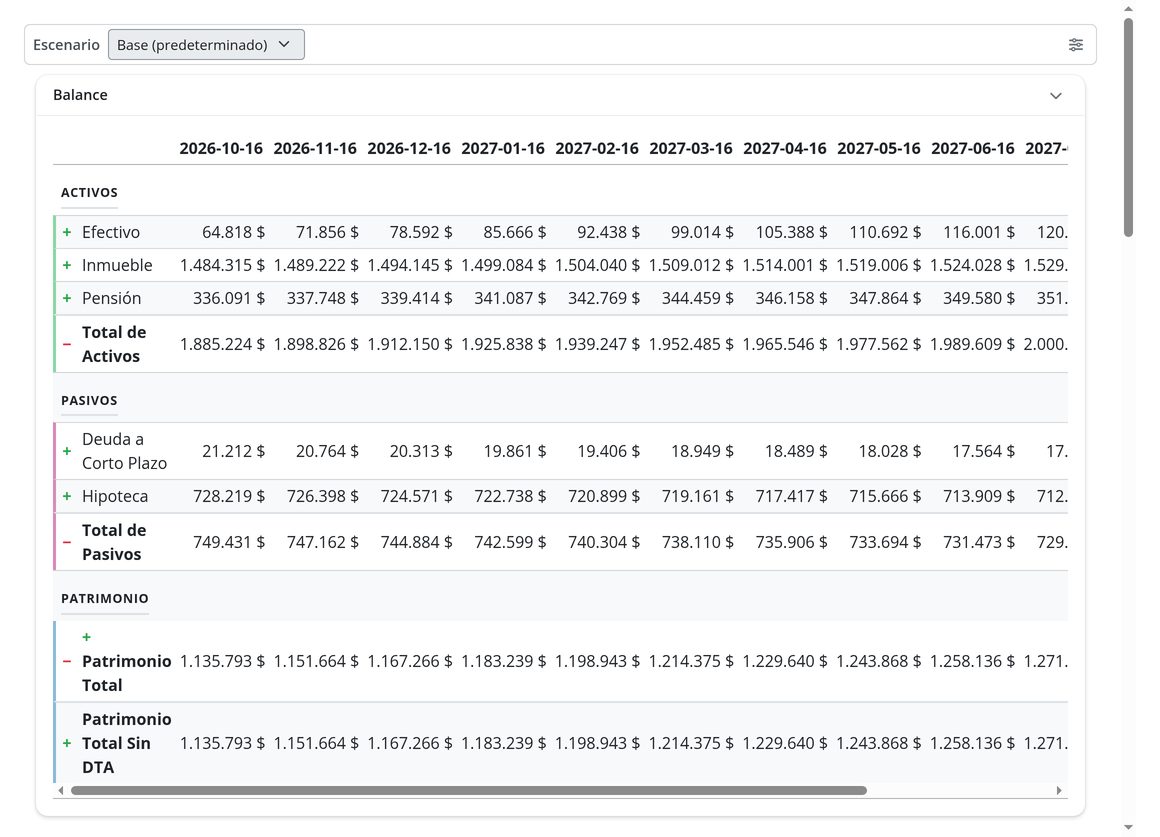Click the Pensión value 339.414 $

(x=417, y=298)
